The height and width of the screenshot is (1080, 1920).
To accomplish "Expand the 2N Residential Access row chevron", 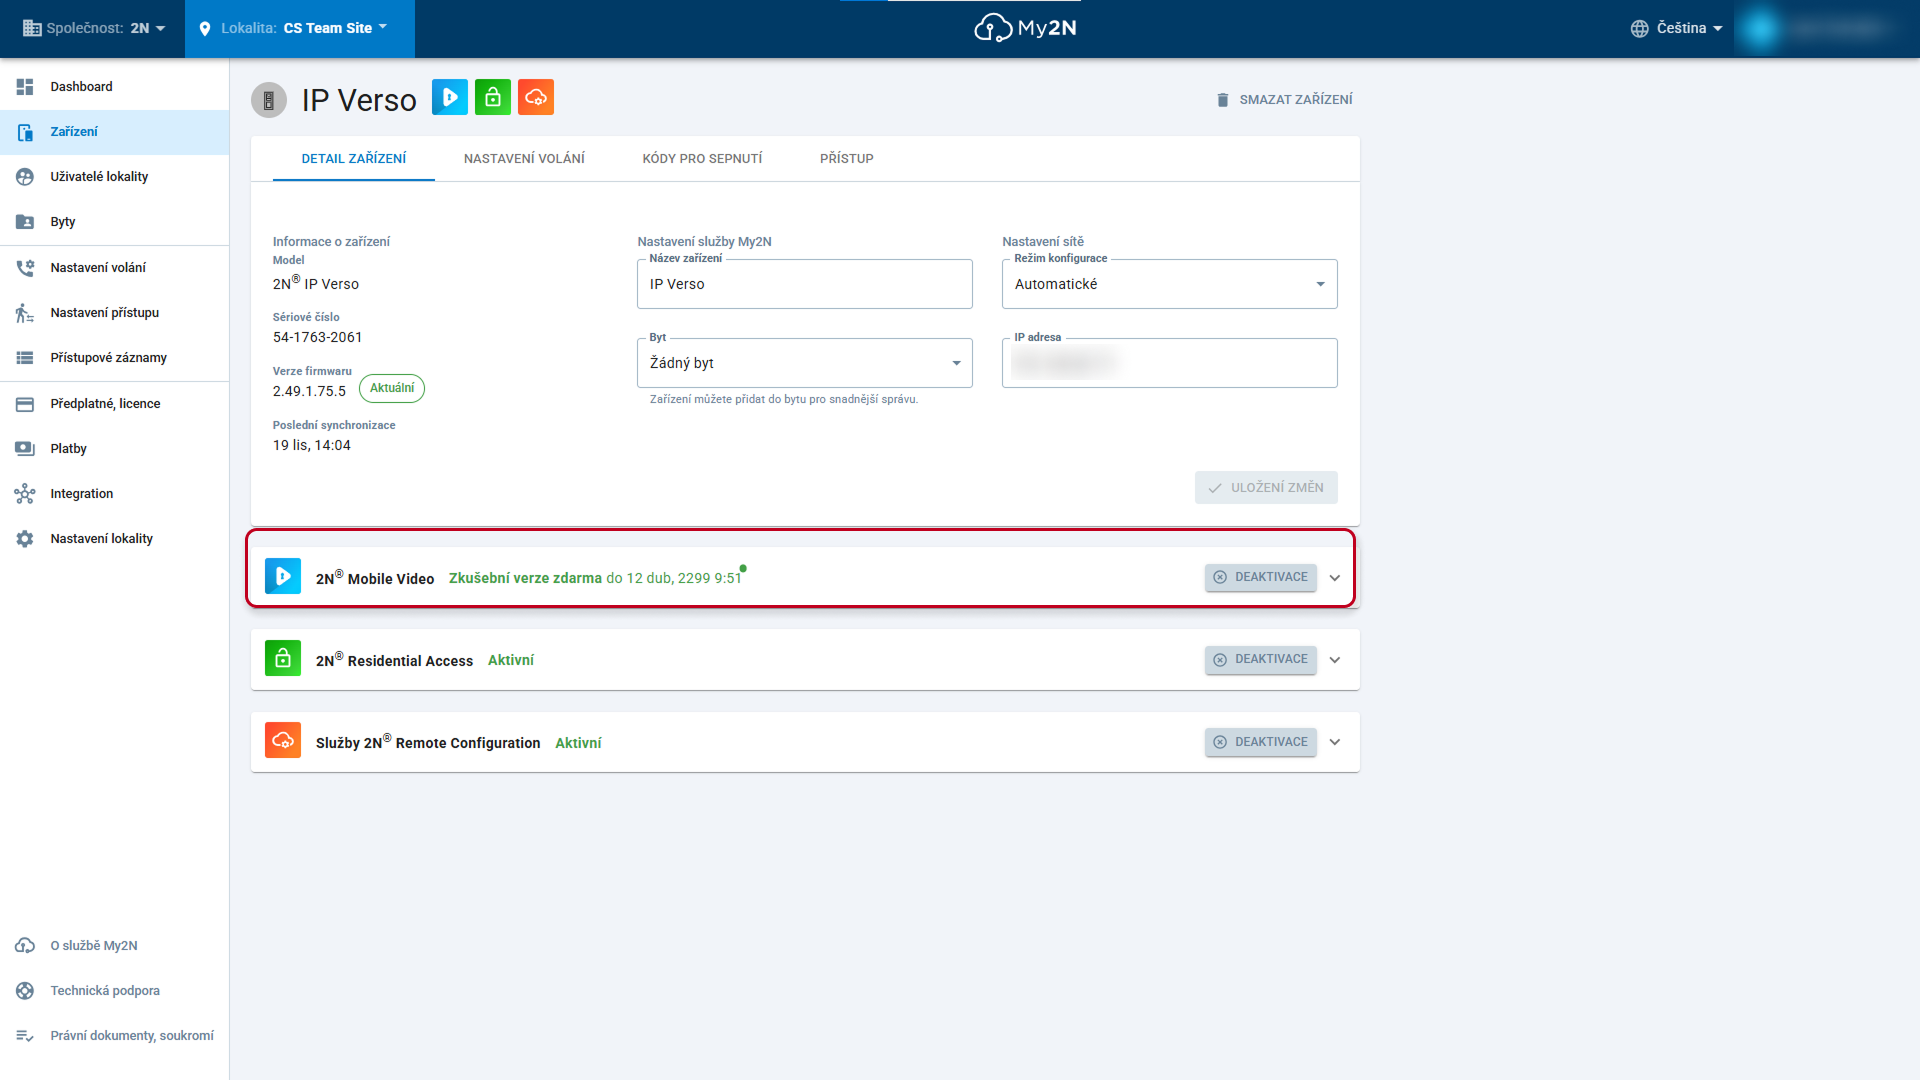I will [1335, 660].
